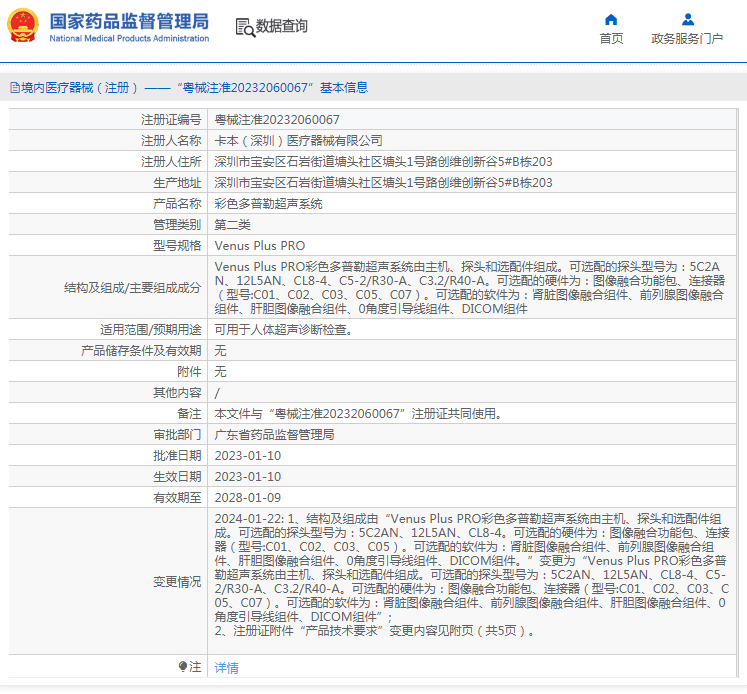This screenshot has width=747, height=694.
Task: Click 国家药品监督管理局 site title
Action: coord(129,21)
